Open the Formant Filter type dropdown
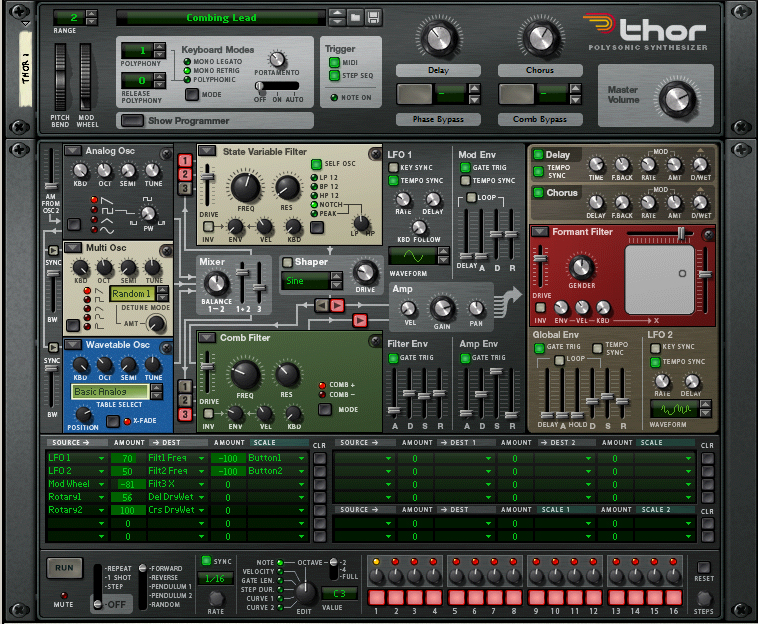Viewport: 758px width, 624px height. click(x=540, y=232)
